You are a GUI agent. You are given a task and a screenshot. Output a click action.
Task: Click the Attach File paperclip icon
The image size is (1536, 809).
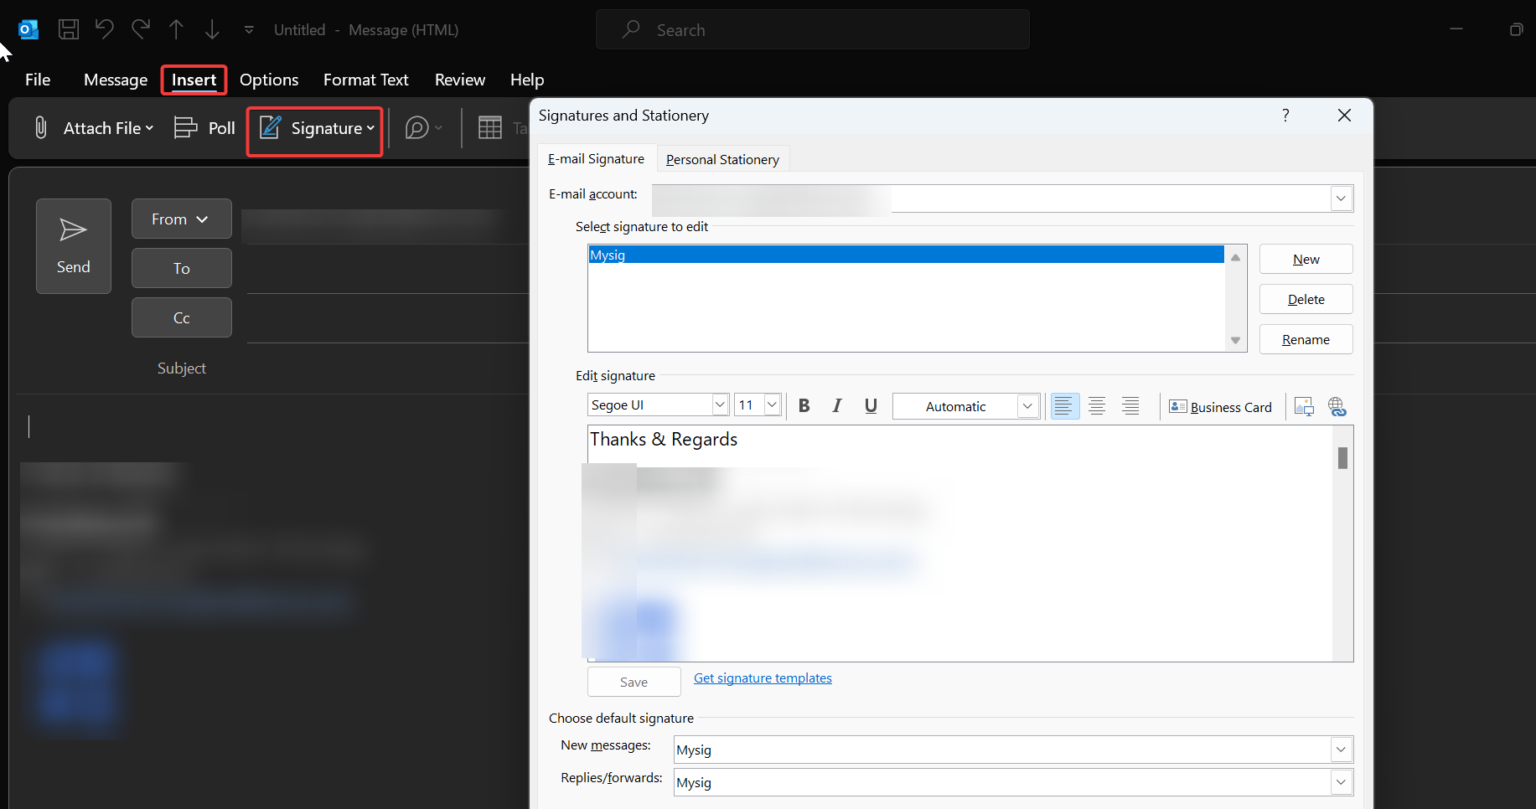click(40, 127)
